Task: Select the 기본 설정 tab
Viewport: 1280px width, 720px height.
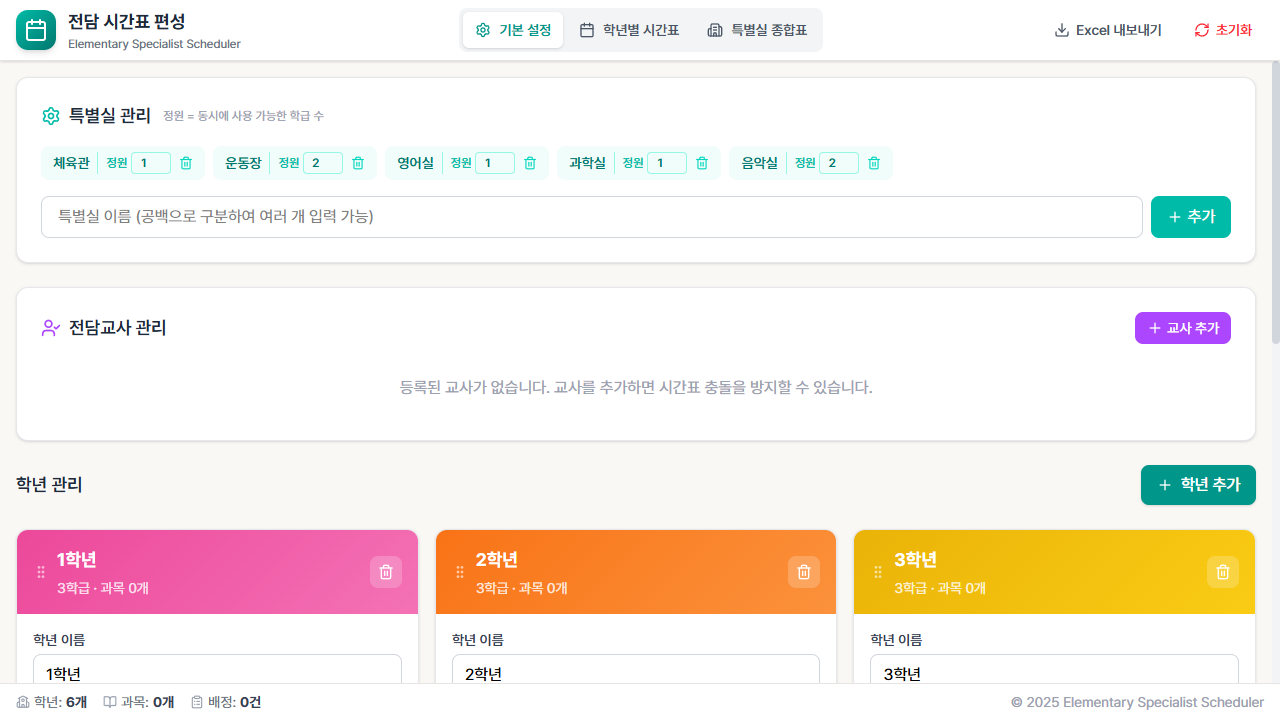Action: click(513, 30)
